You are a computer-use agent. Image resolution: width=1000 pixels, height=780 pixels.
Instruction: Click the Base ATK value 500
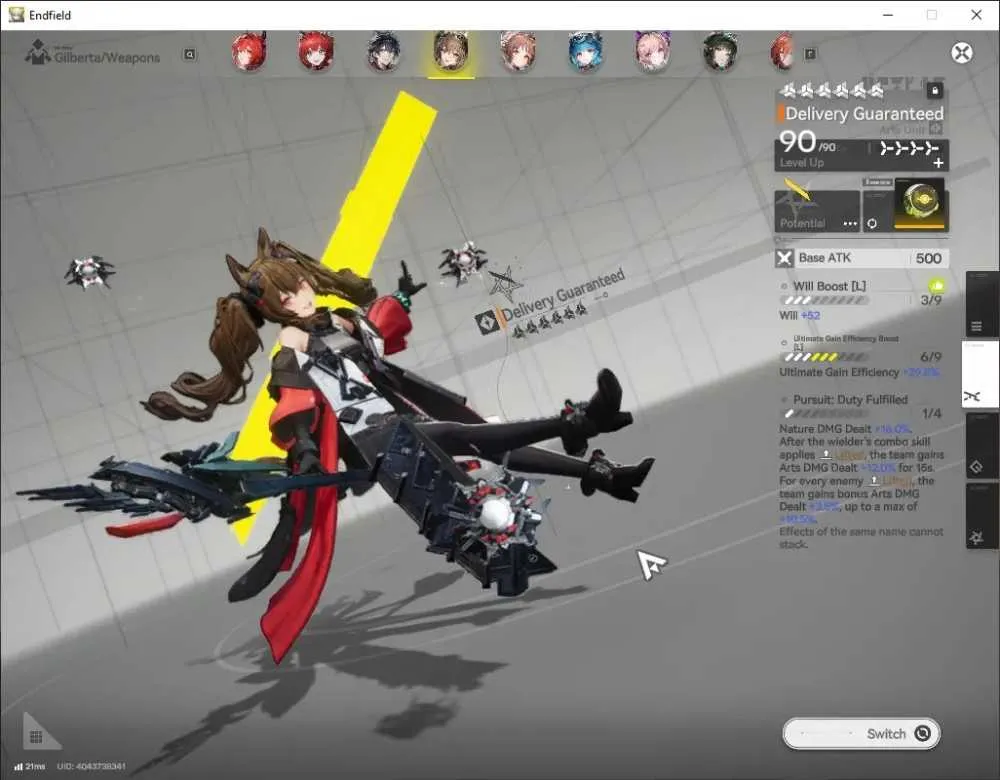tap(928, 258)
